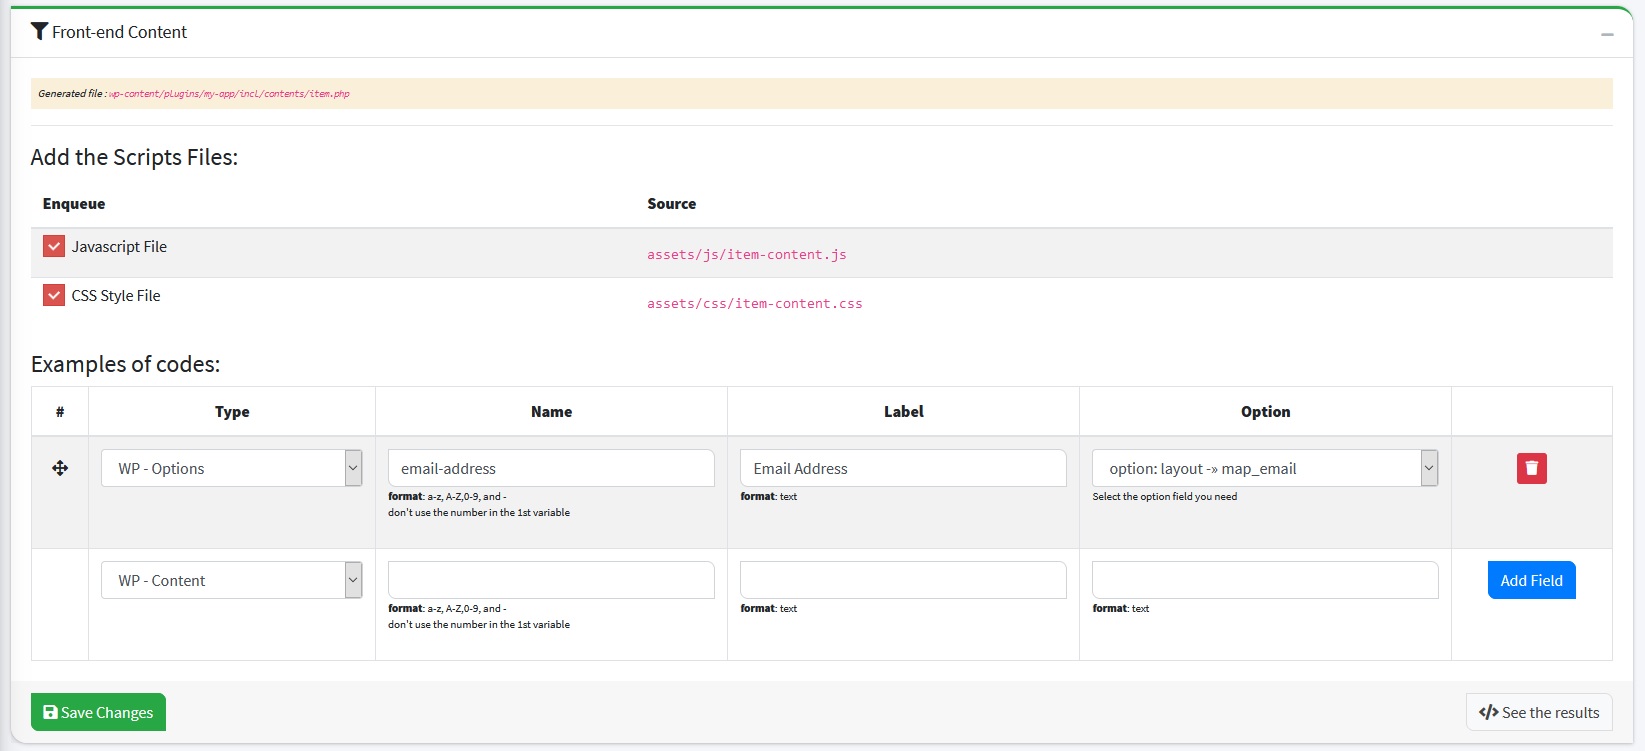Expand the option layout map_email dropdown
This screenshot has width=1645, height=751.
click(x=1264, y=468)
